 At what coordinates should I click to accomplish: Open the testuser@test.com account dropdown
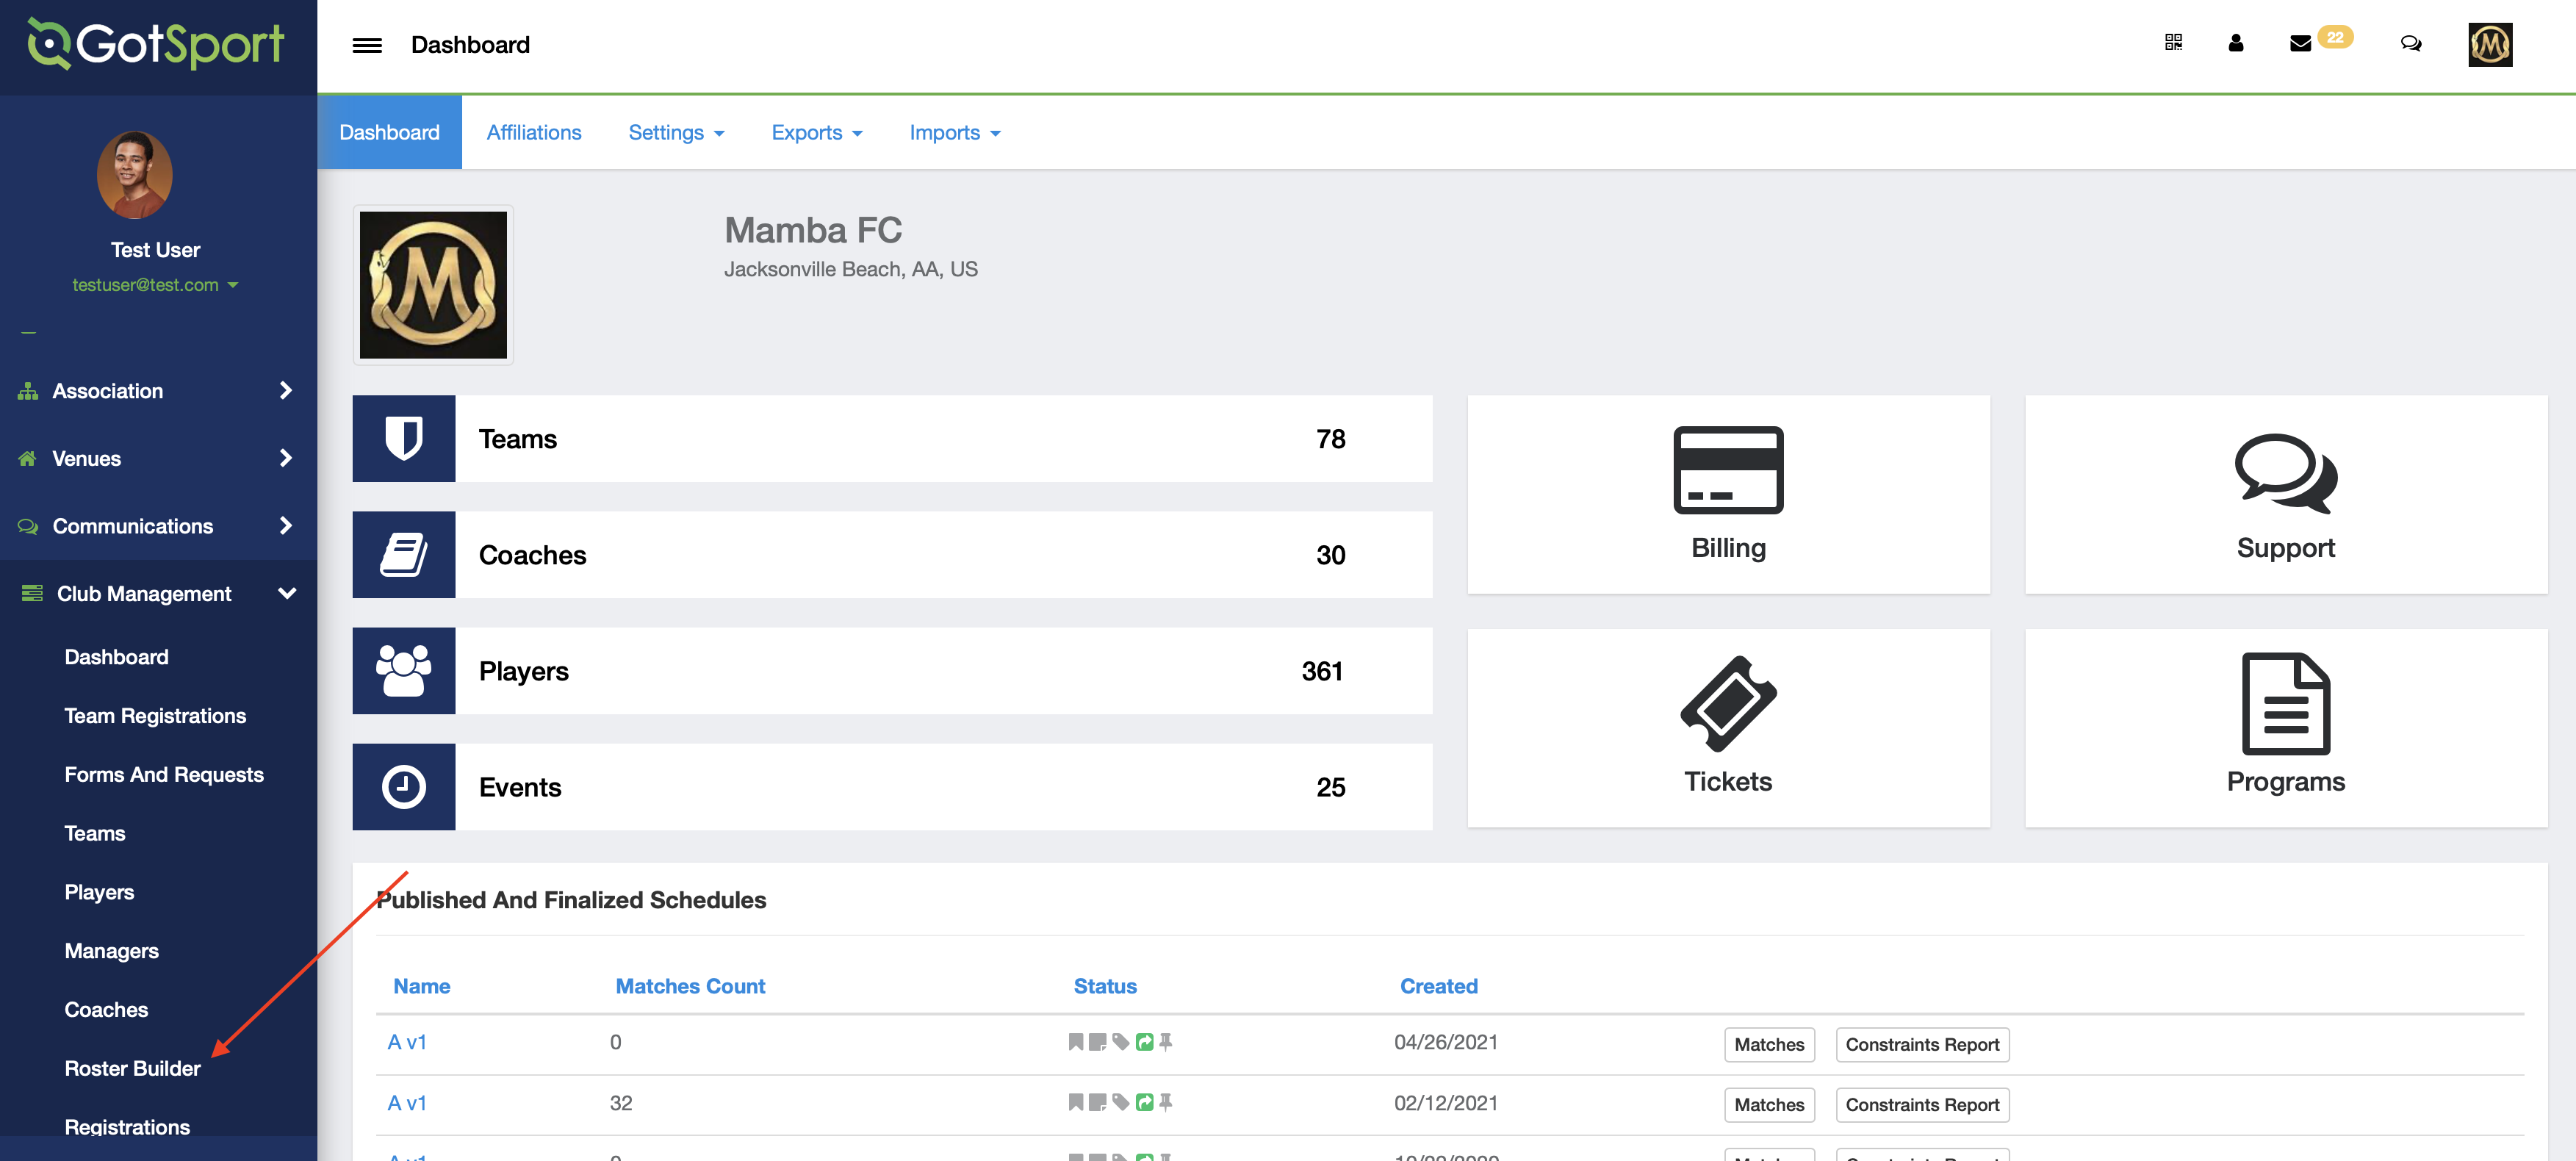pos(155,285)
